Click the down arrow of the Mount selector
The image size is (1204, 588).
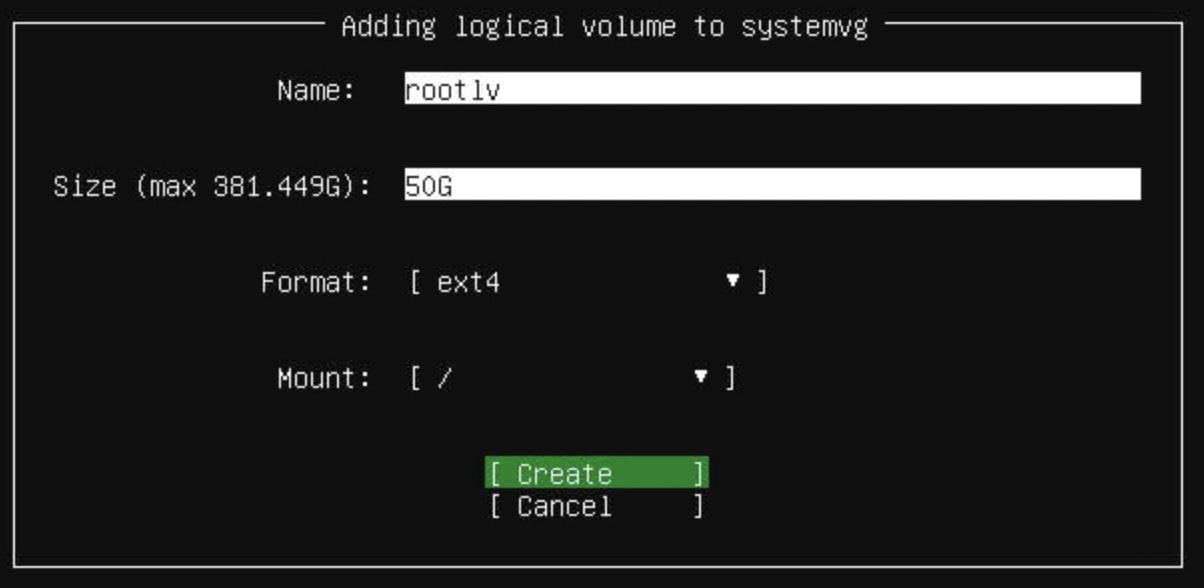(701, 378)
